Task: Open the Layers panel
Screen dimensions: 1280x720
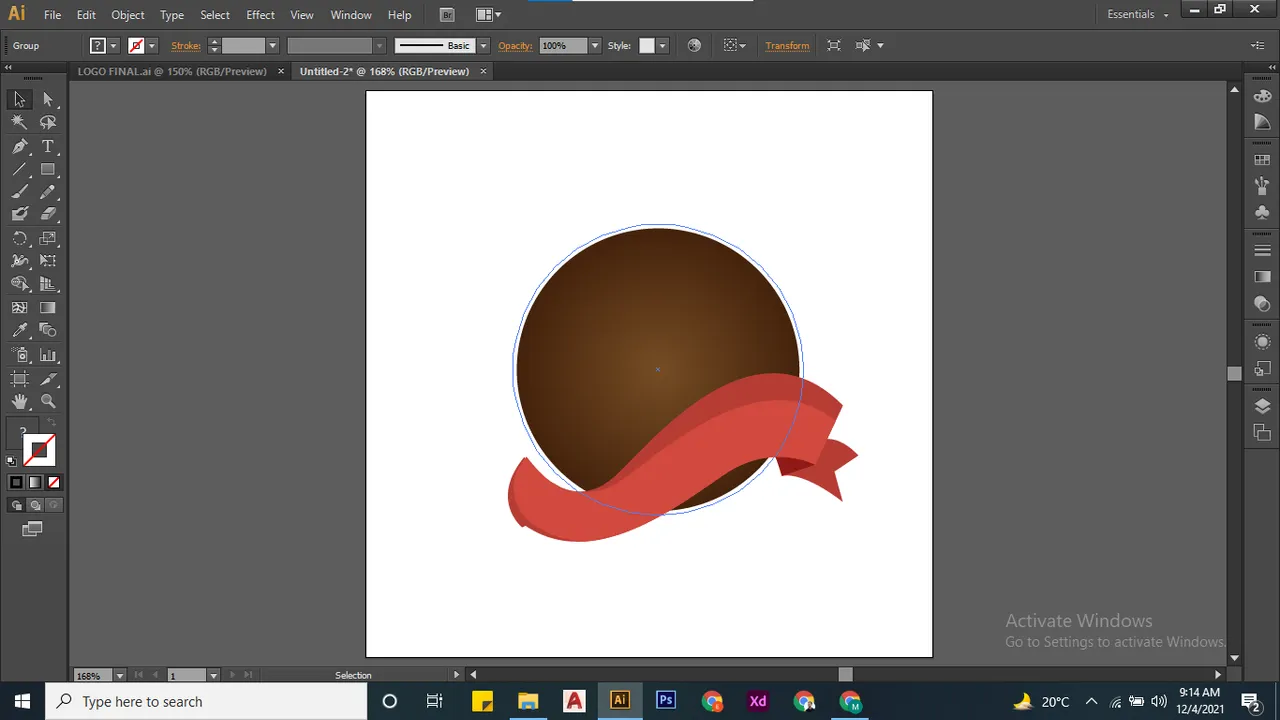Action: (1262, 406)
